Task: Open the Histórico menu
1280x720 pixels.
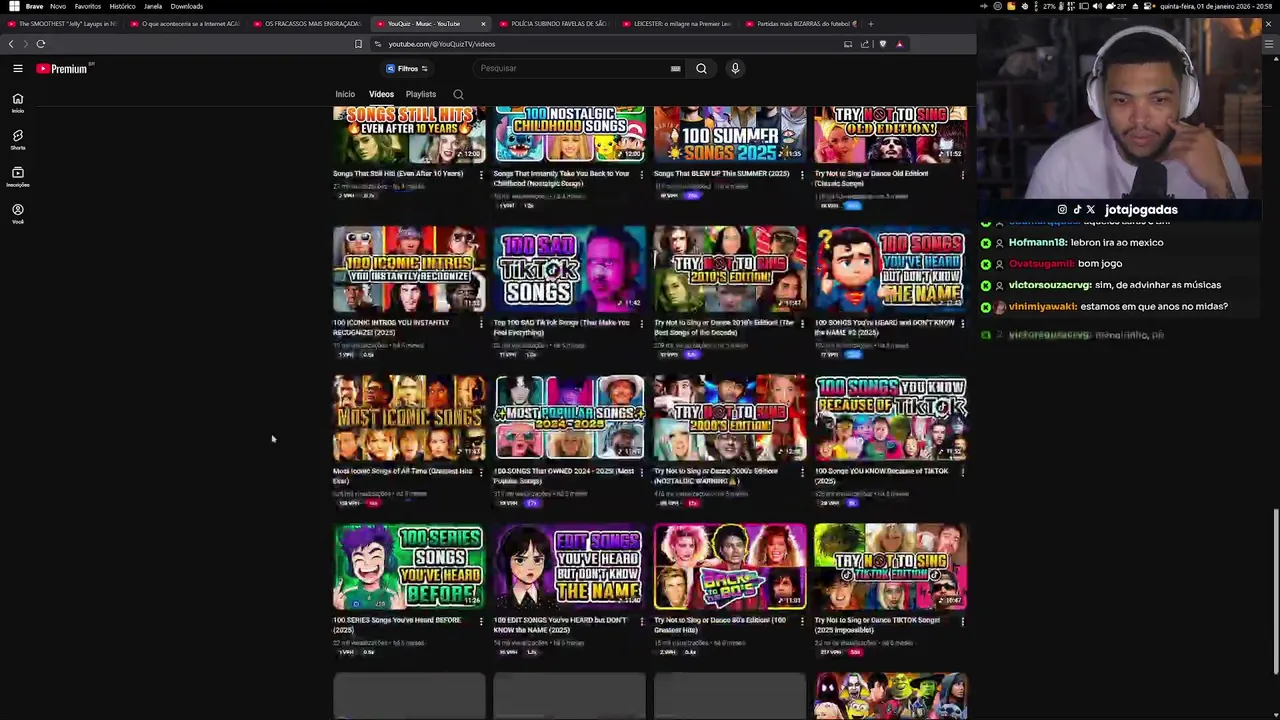Action: click(x=122, y=6)
